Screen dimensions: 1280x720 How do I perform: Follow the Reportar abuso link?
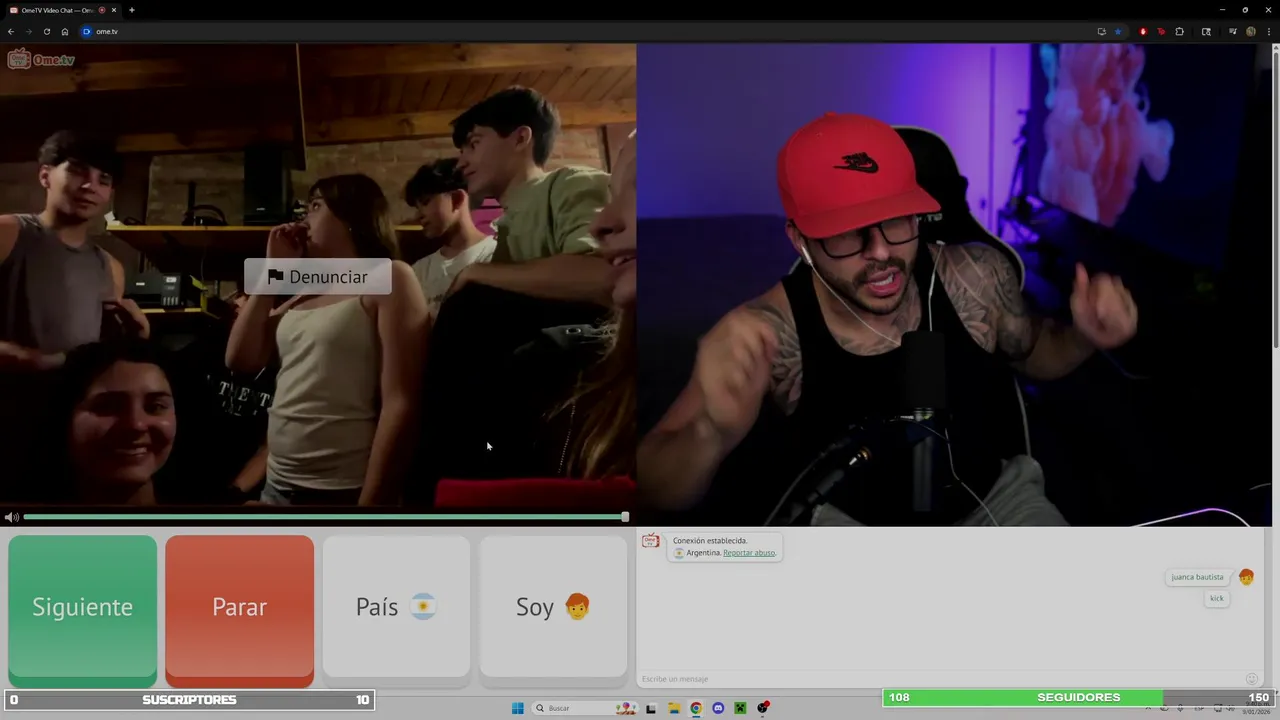(x=749, y=553)
